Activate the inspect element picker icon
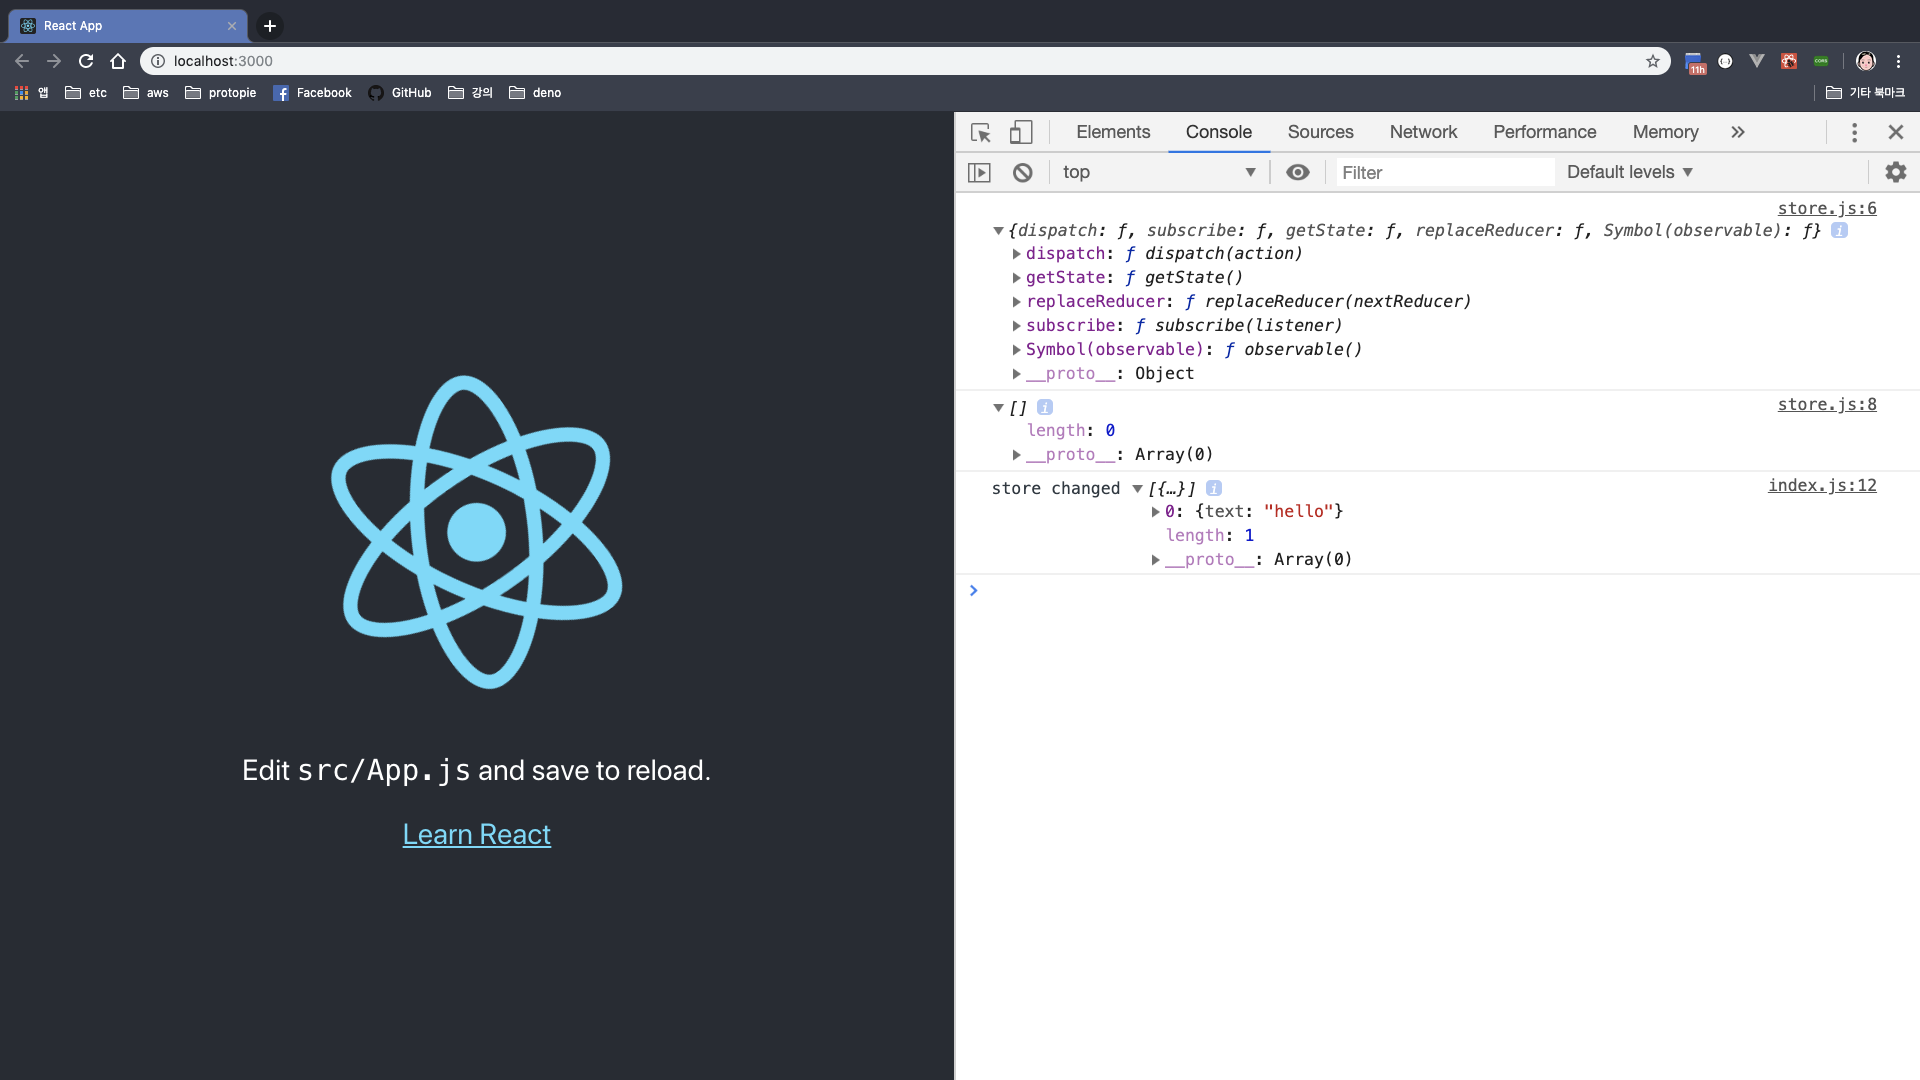Screen dimensions: 1920x1080 [980, 132]
